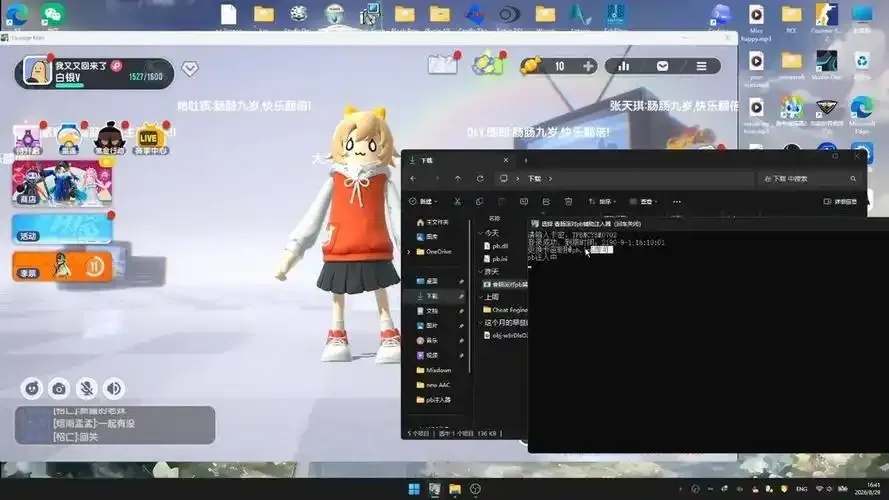889x500 pixels.
Task: Open the leaderboard bar chart icon
Action: click(x=624, y=66)
